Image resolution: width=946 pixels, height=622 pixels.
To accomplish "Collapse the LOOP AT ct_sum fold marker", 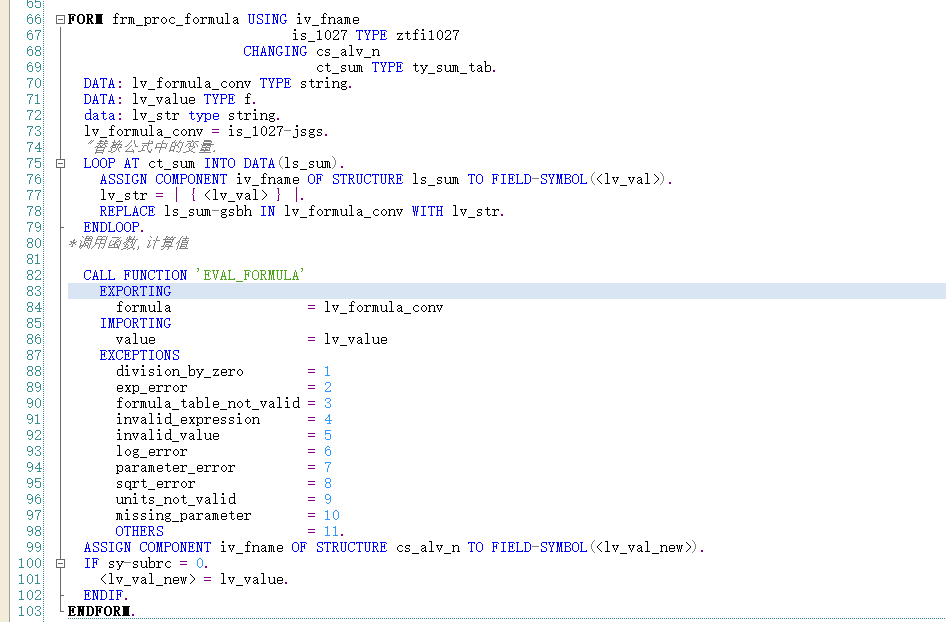I will [x=60, y=163].
